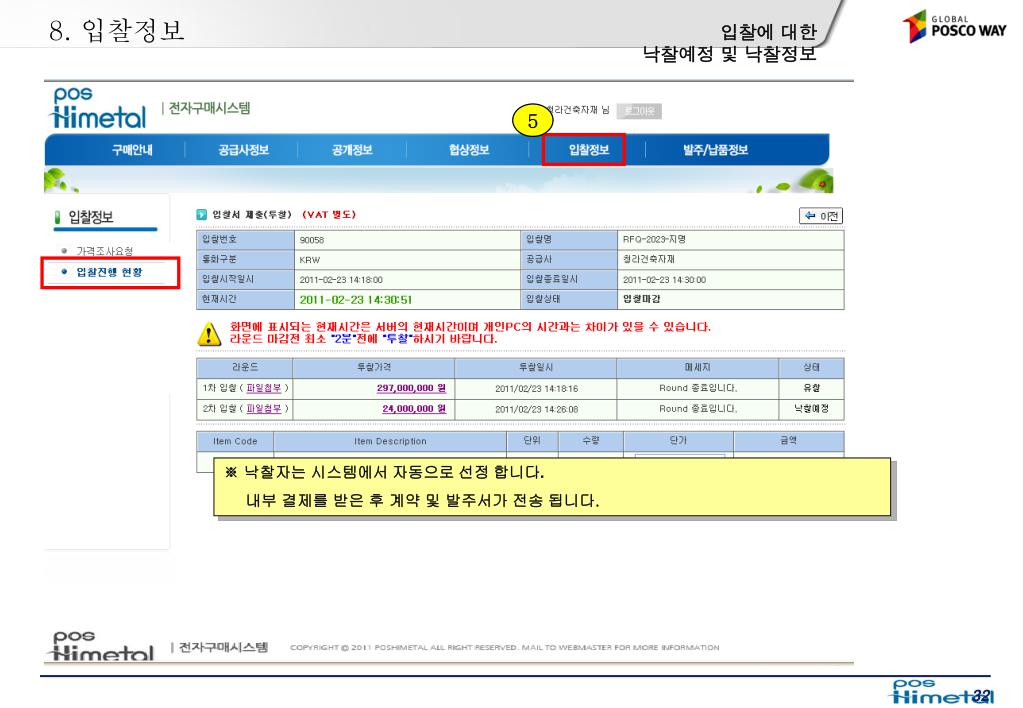This screenshot has width=1023, height=708.
Task: Click the Item Code column header
Action: coord(235,441)
